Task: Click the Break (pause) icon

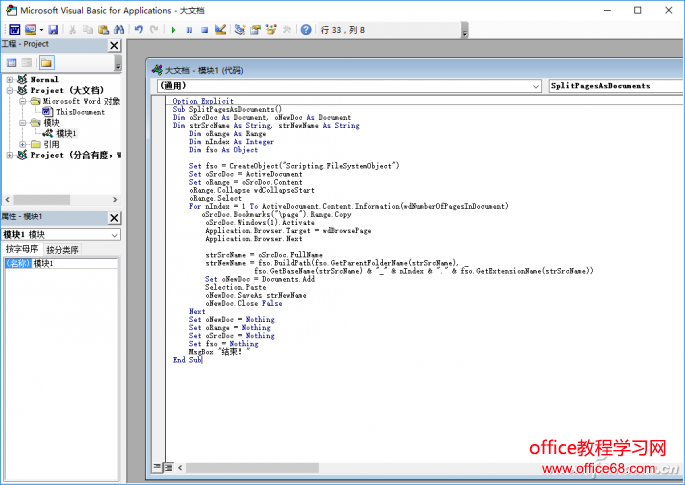Action: (189, 30)
